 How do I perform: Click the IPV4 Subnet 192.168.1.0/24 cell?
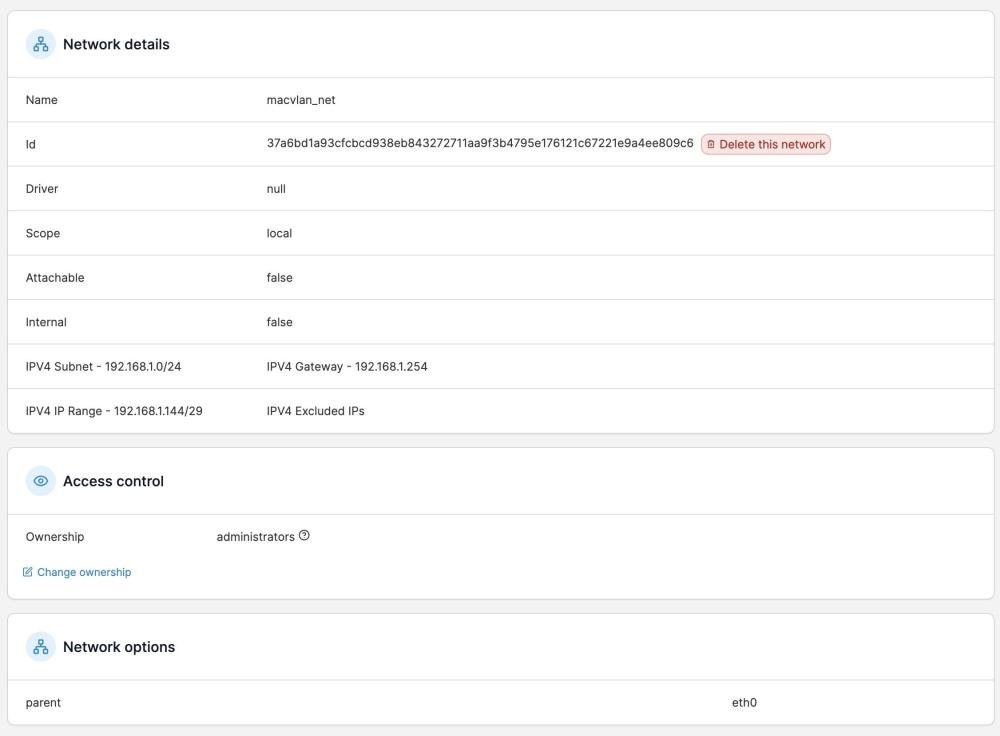tap(104, 367)
